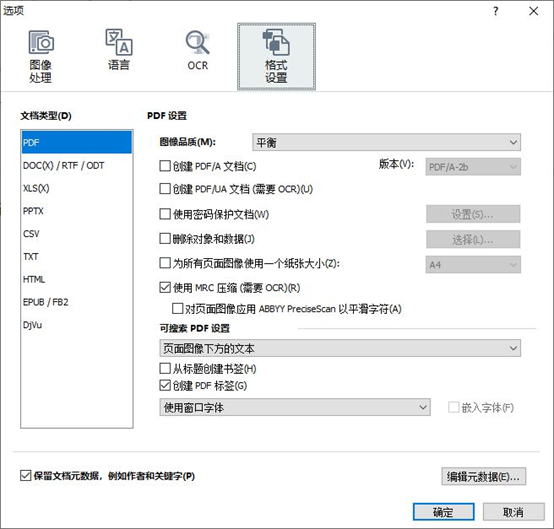Confirm with the 确定 button

443,512
